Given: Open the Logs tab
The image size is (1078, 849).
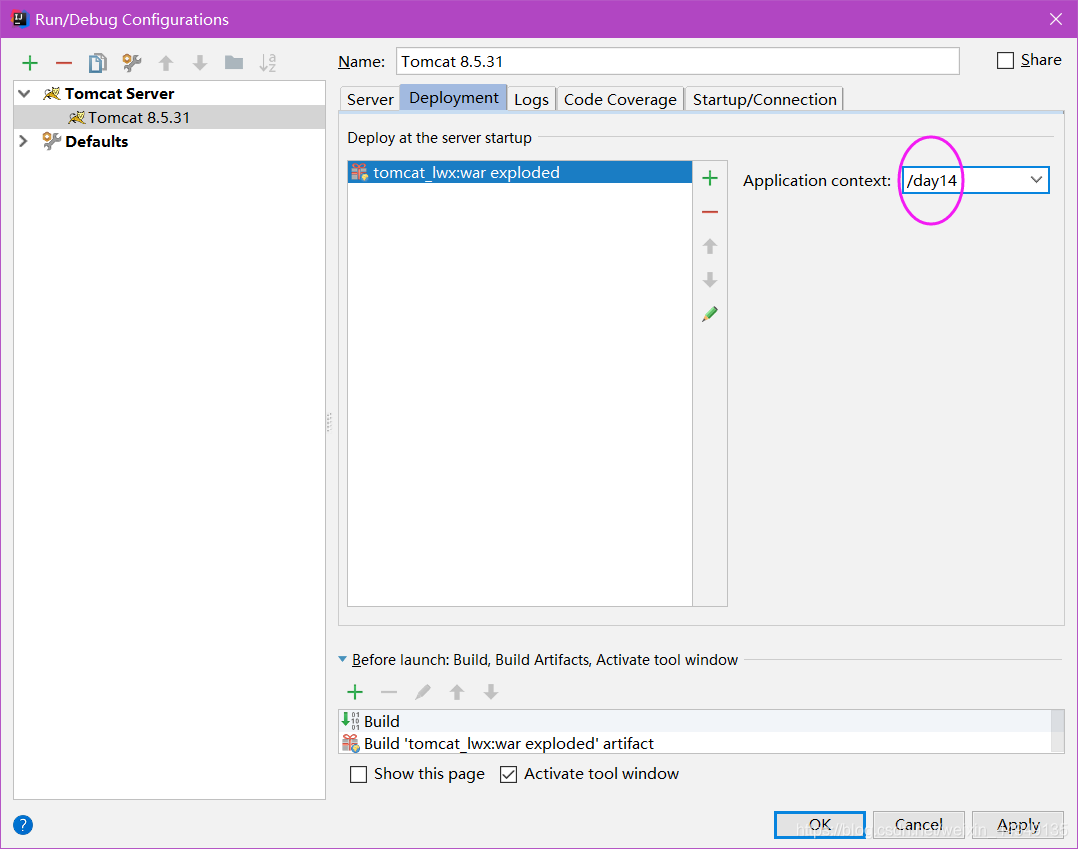Looking at the screenshot, I should (531, 99).
